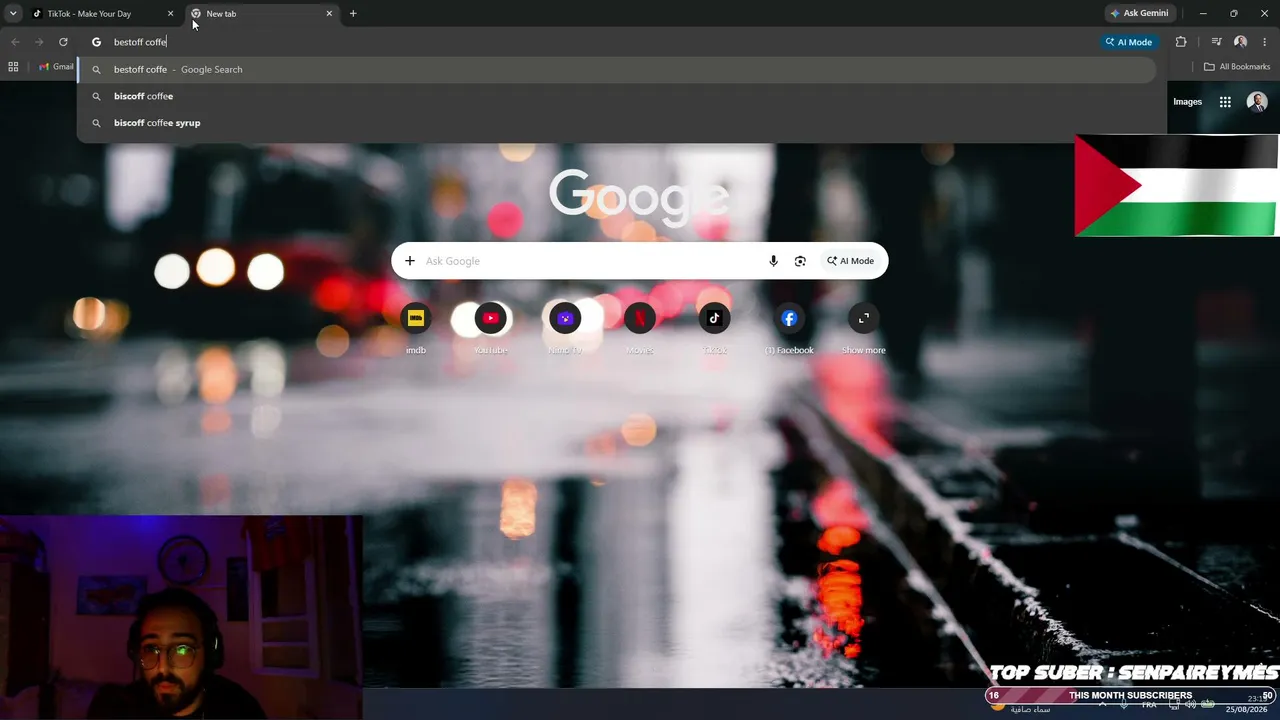1280x720 pixels.
Task: Click the FRA language indicator in taskbar
Action: (x=1149, y=704)
